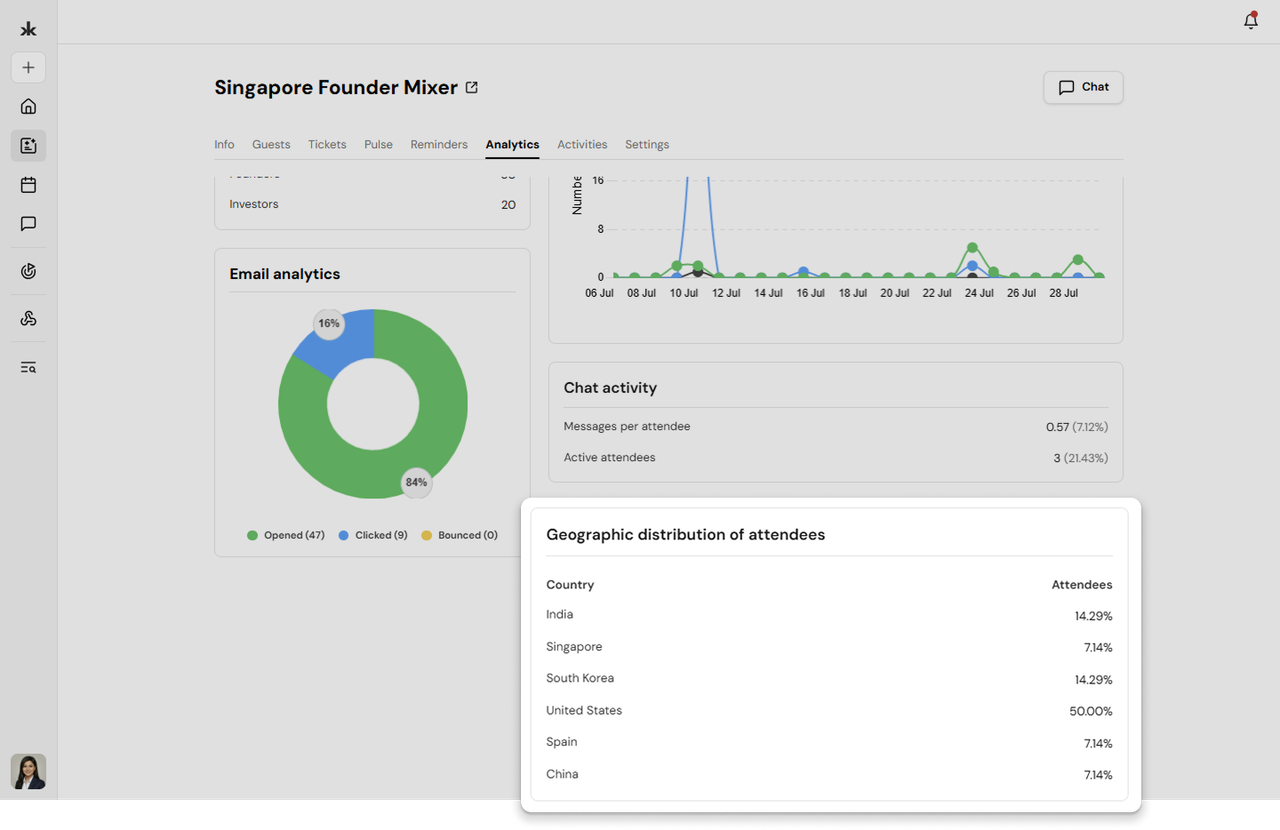Click the Attendees column header

click(x=1082, y=585)
